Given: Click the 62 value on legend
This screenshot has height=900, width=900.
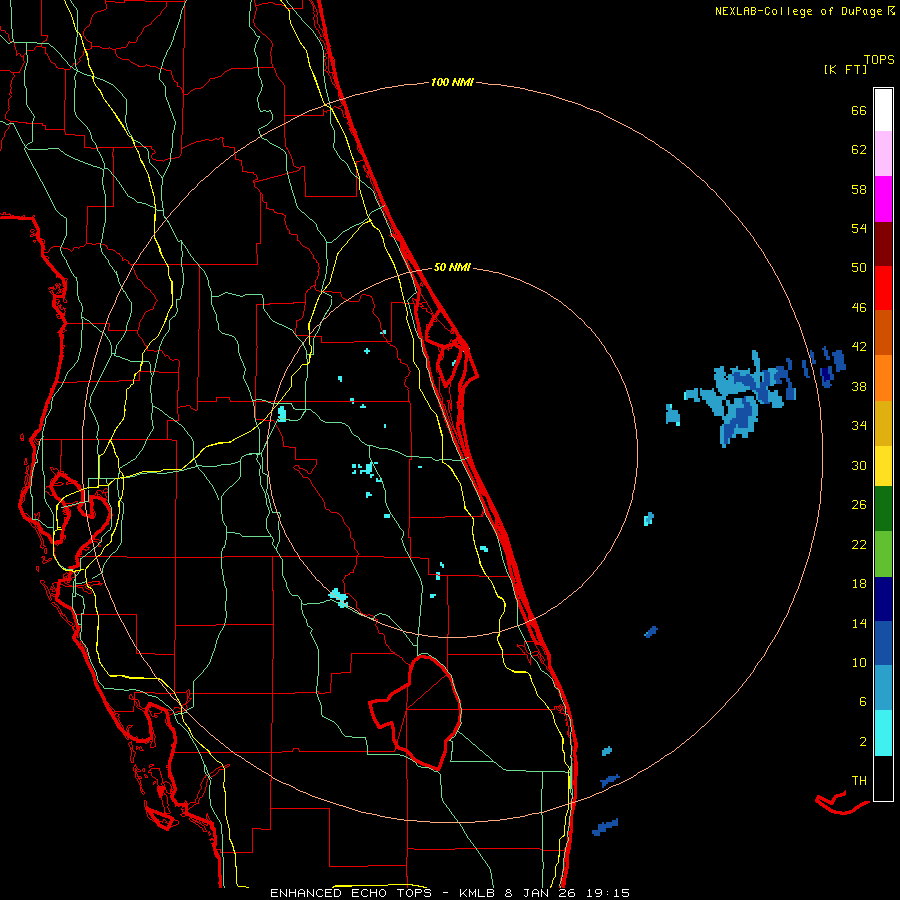Looking at the screenshot, I should click(859, 150).
